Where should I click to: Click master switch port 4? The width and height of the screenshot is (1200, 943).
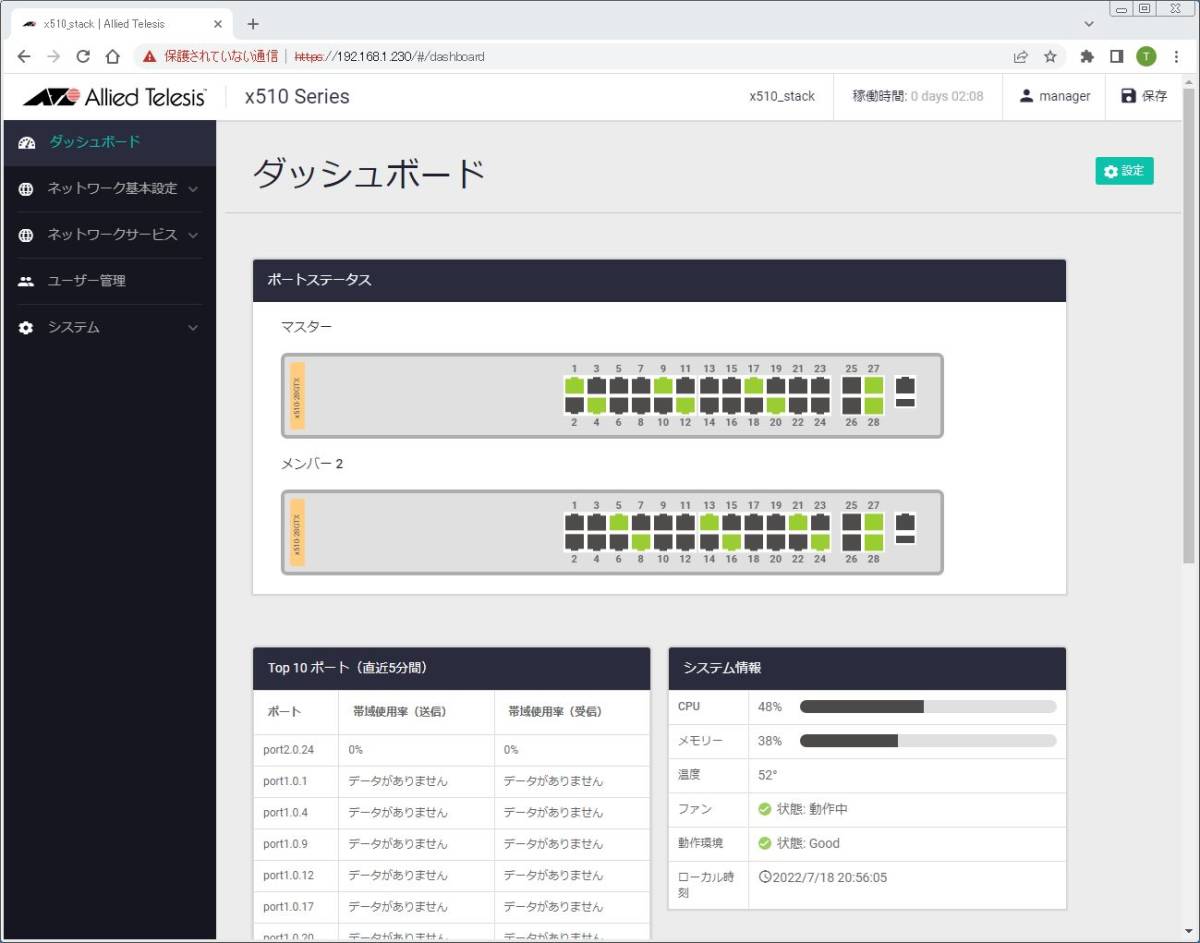(x=596, y=405)
